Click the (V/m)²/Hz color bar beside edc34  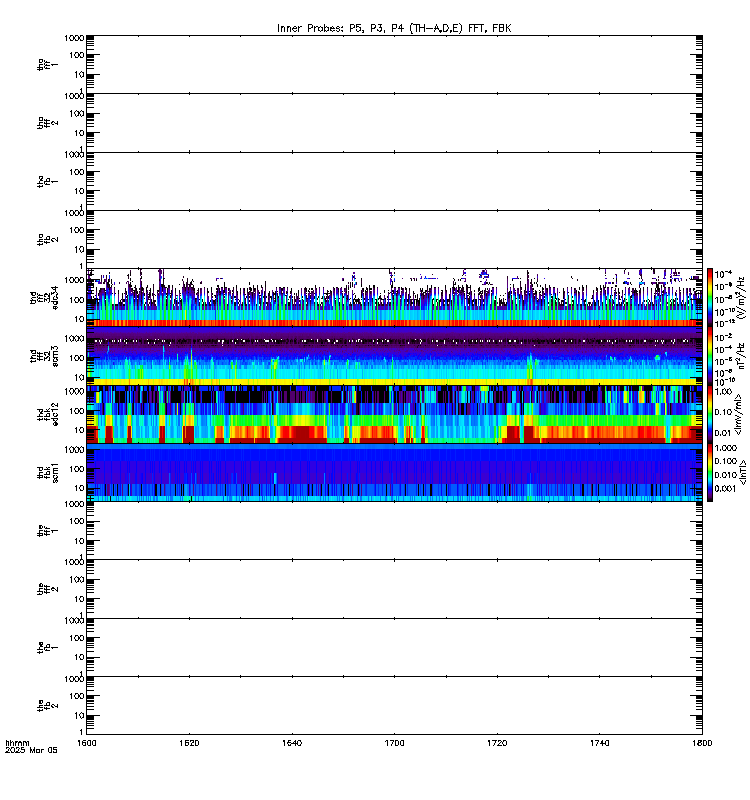(710, 297)
